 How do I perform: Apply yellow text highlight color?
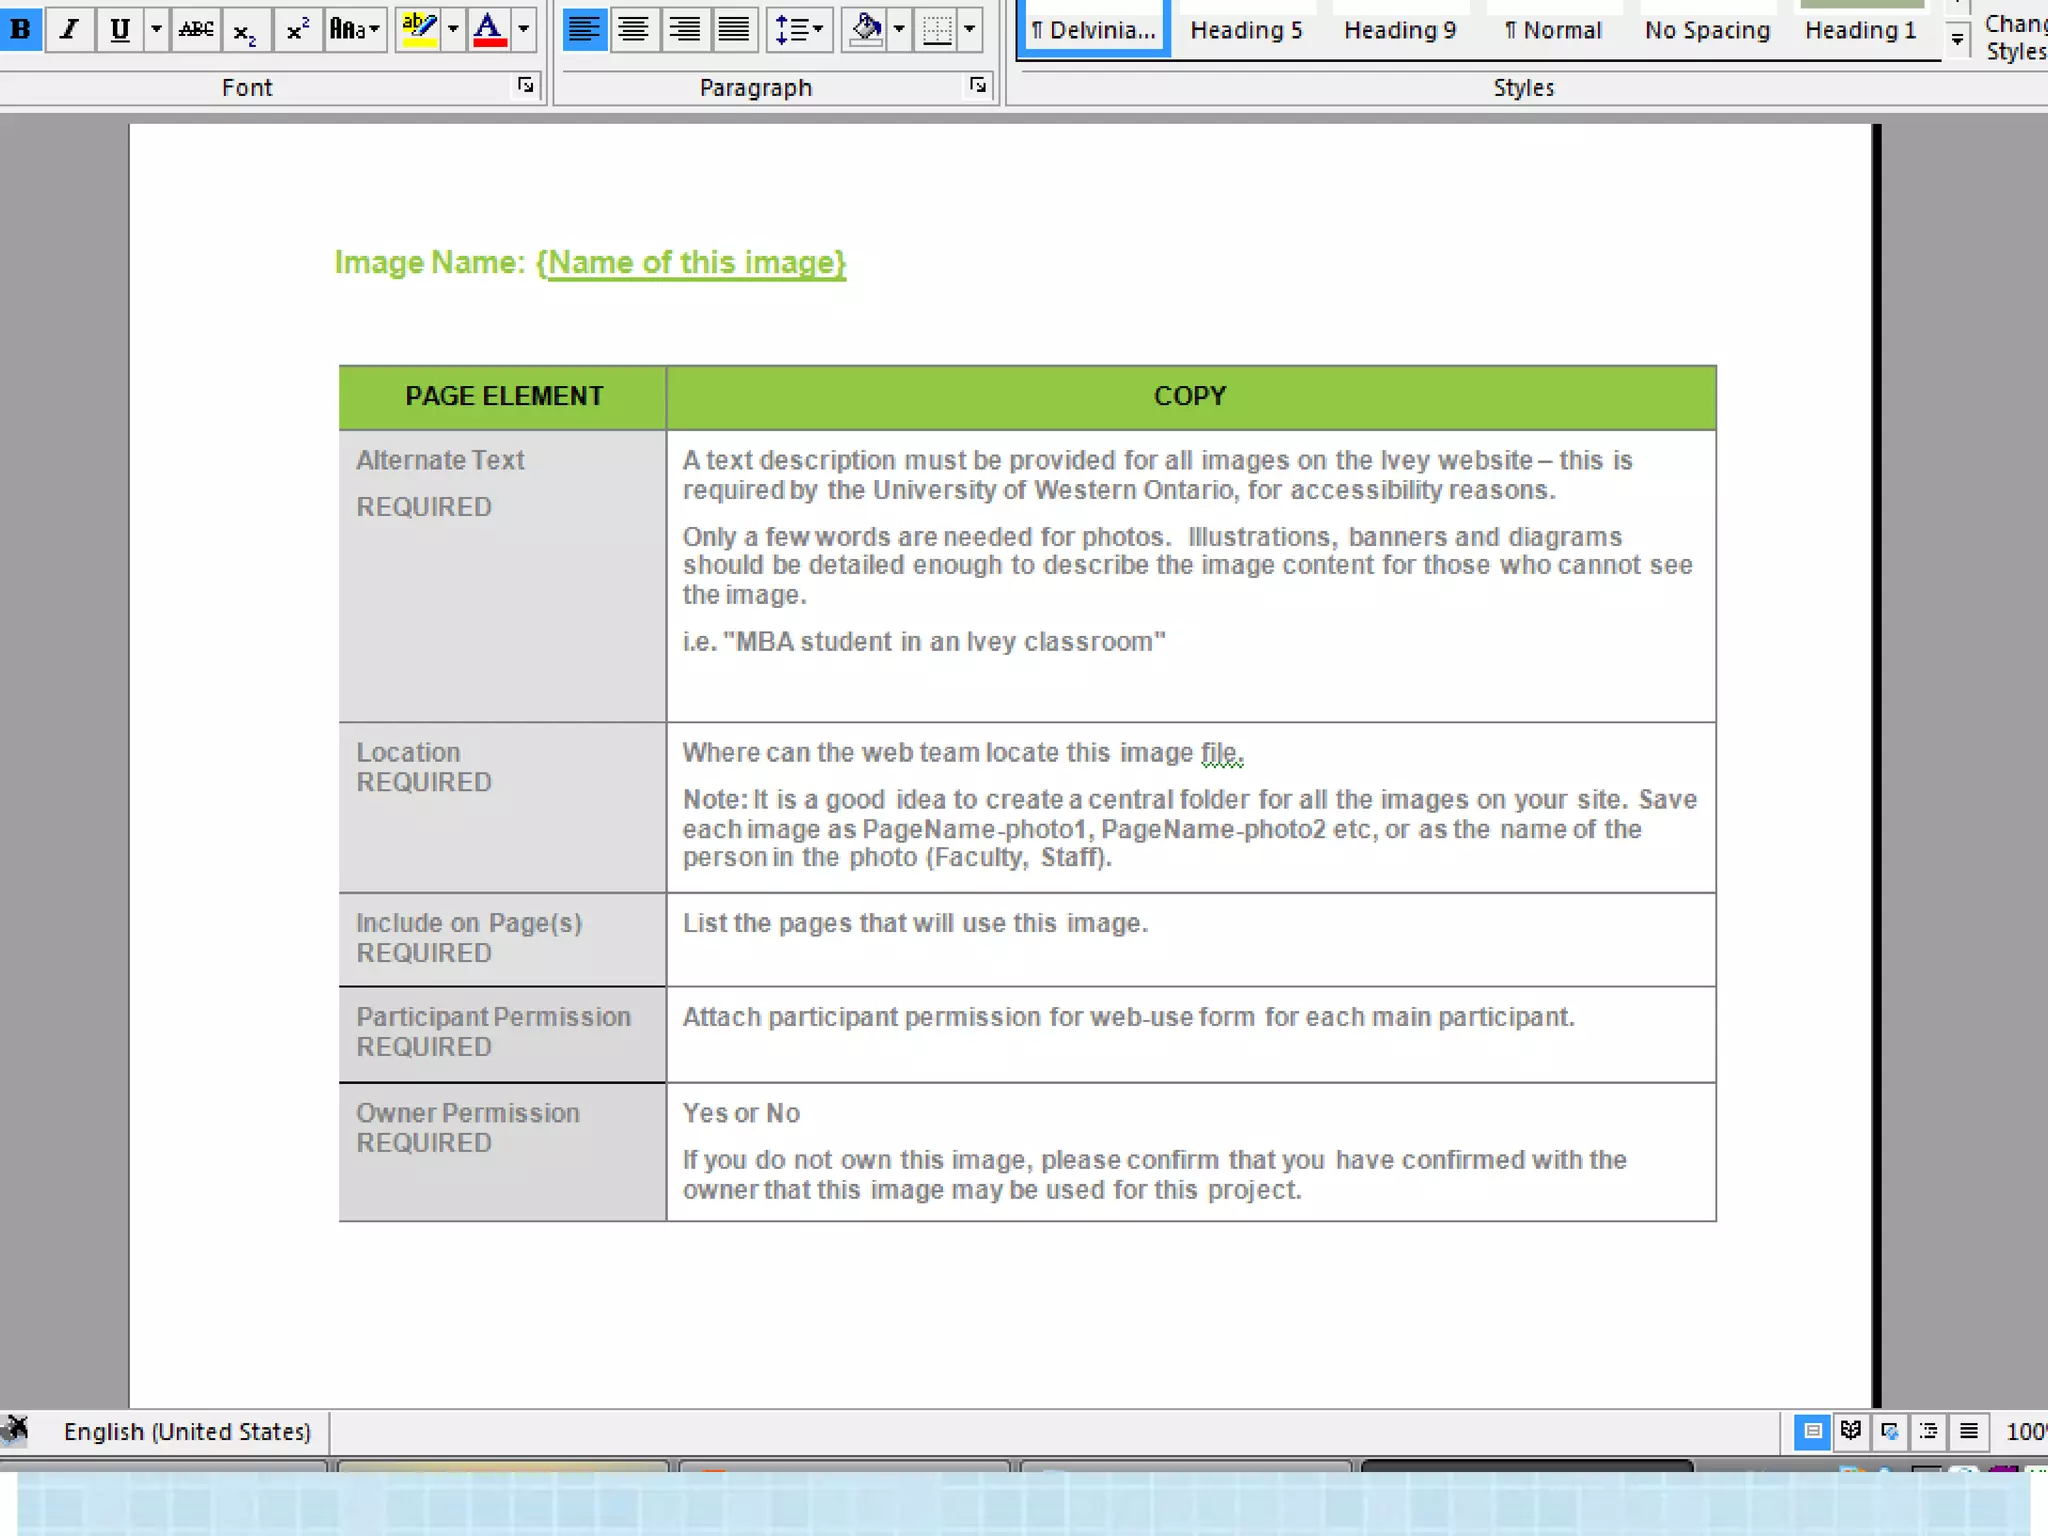[x=418, y=29]
